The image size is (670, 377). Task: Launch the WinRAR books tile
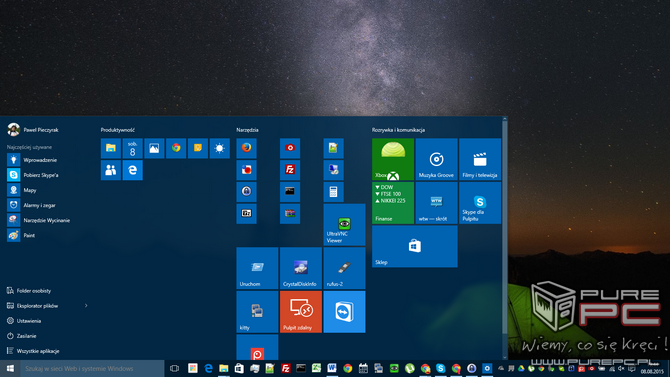[x=290, y=214]
